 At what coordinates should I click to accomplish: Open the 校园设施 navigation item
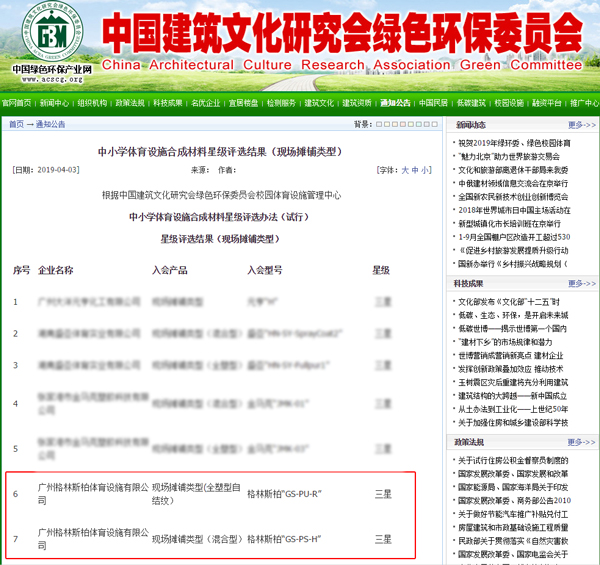point(509,103)
